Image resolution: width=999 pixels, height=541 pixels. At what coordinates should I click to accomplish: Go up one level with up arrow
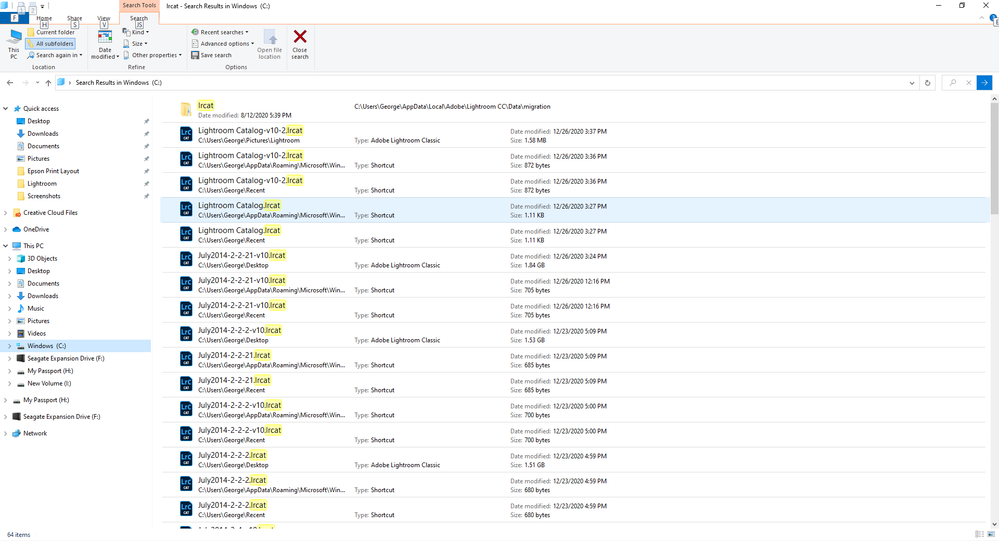point(48,83)
